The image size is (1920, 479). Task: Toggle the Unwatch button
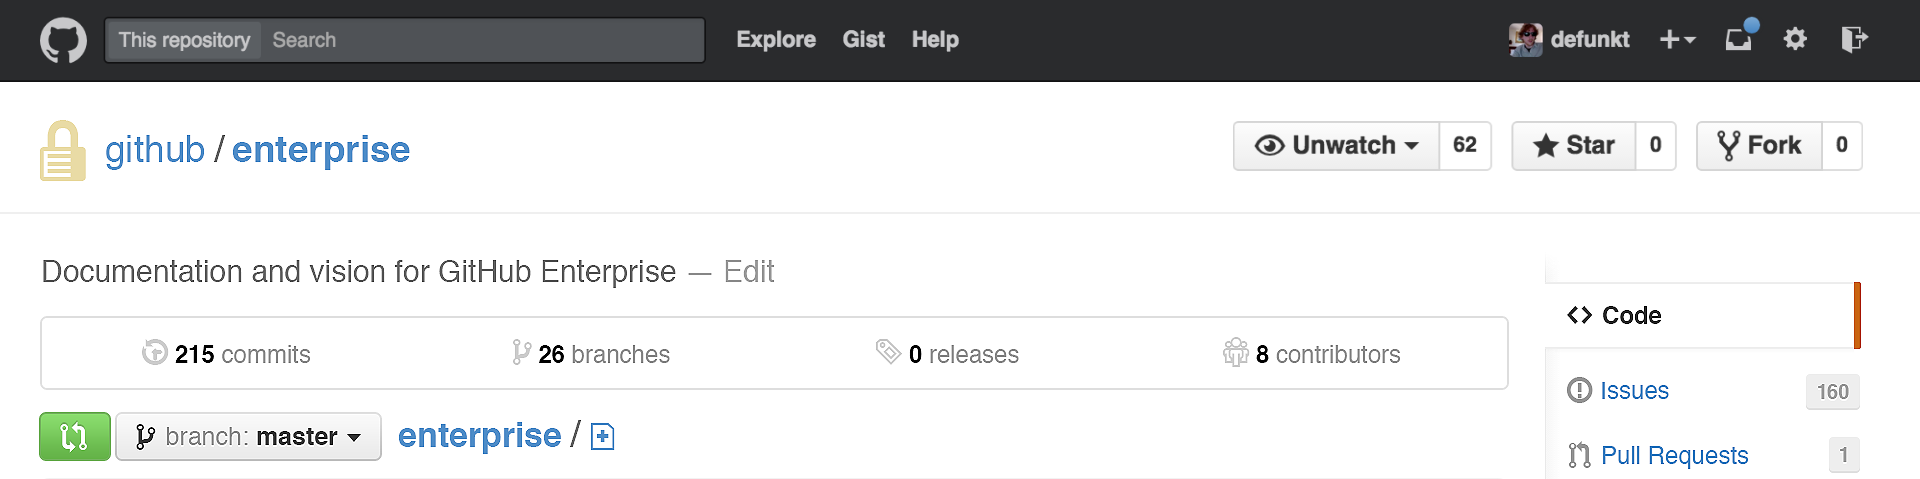1336,146
